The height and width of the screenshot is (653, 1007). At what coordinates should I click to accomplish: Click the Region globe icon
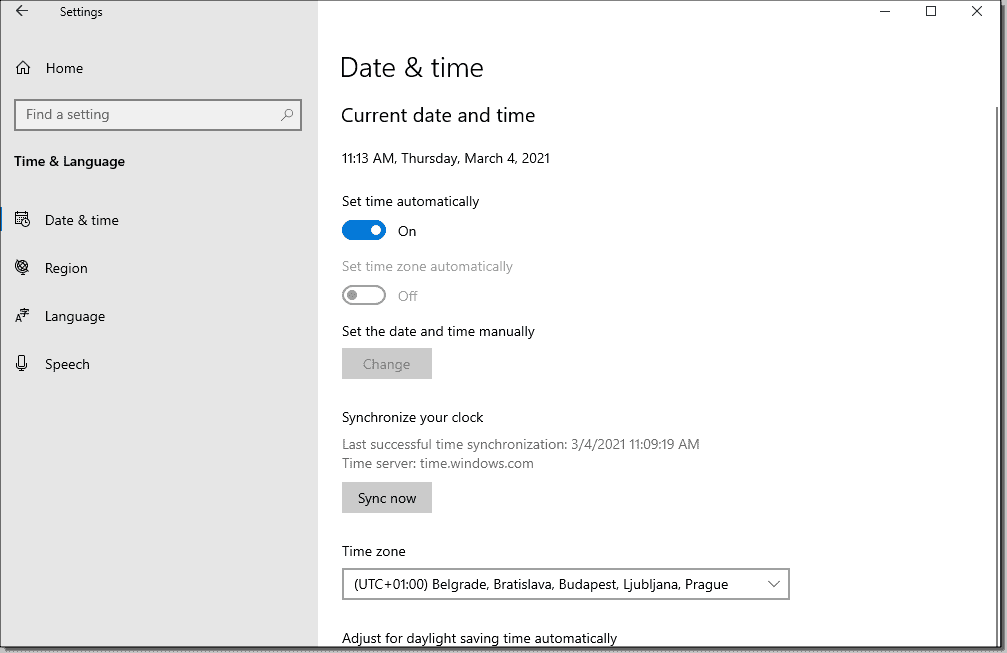pyautogui.click(x=22, y=268)
